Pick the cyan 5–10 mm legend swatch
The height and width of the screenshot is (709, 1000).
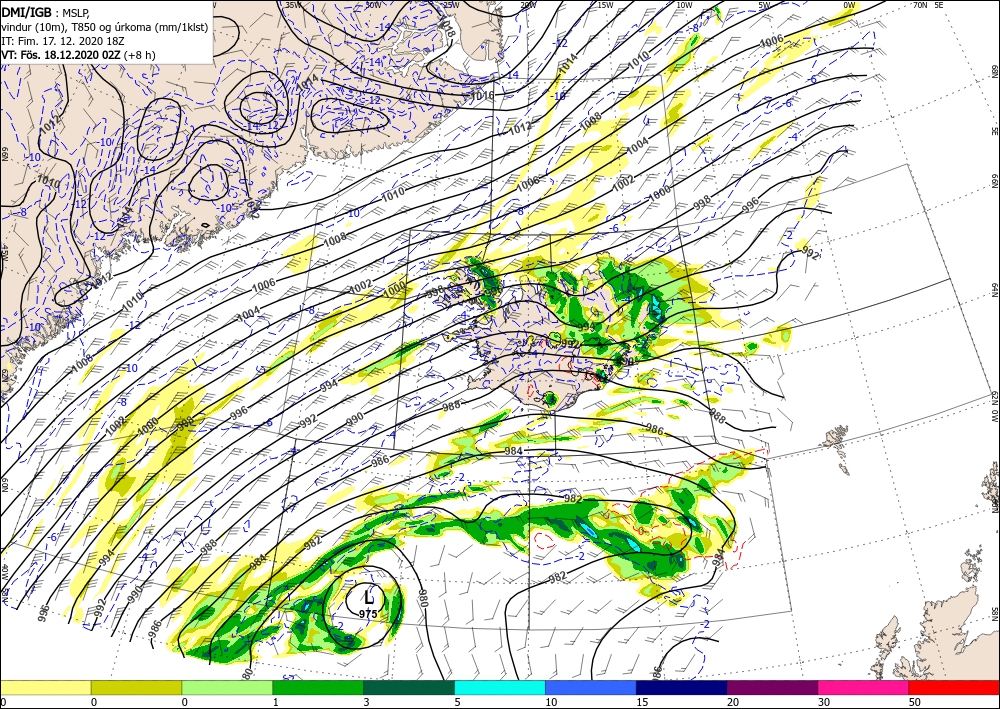point(500,687)
